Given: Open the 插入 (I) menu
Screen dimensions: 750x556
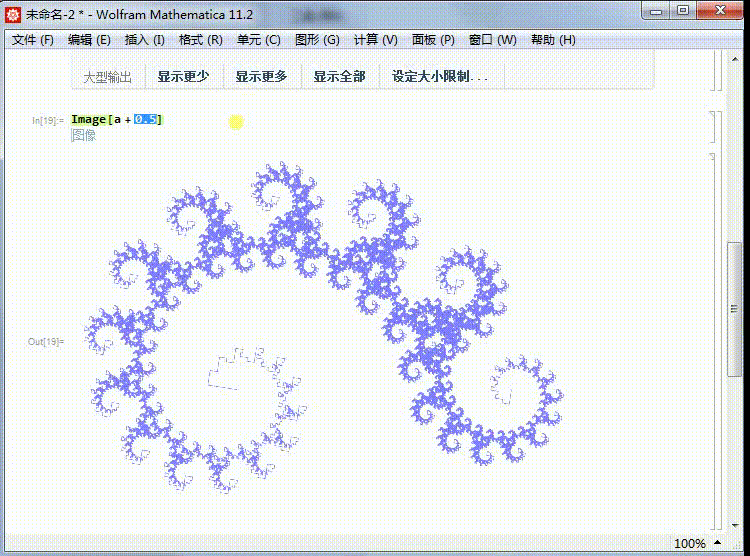Looking at the screenshot, I should click(144, 40).
